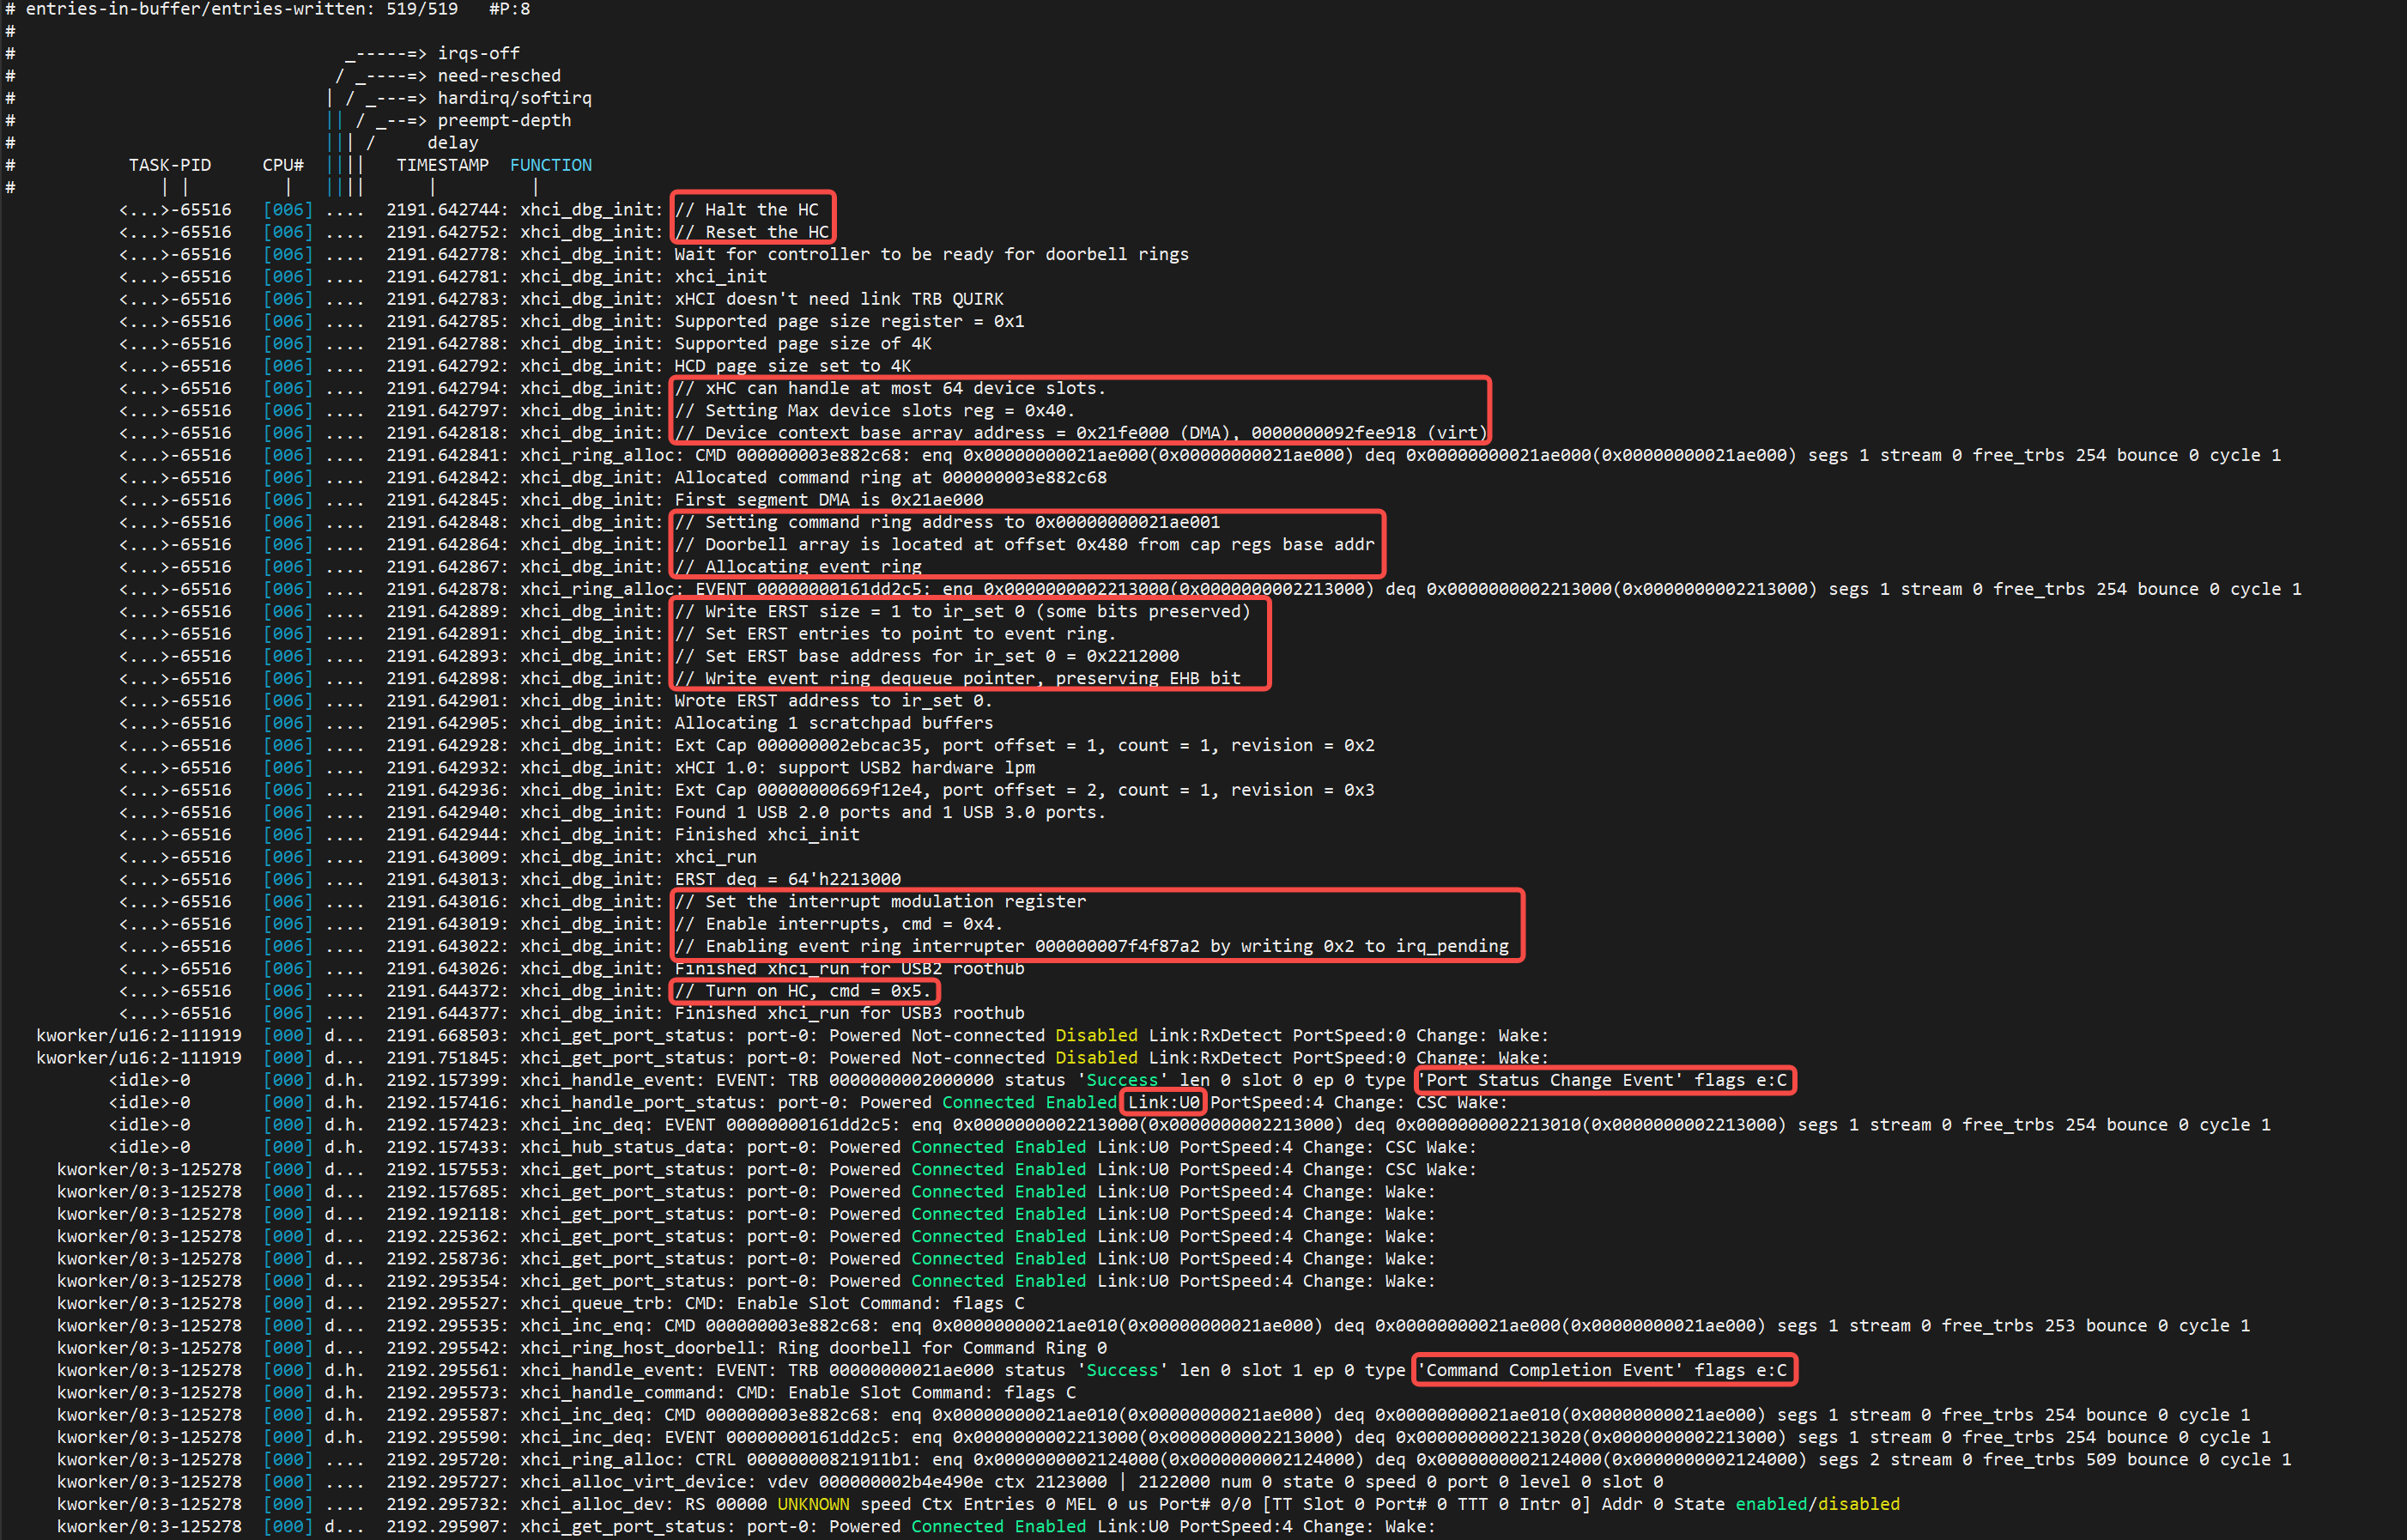The height and width of the screenshot is (1540, 2407).
Task: Click 'Device context base array address' line
Action: pos(1080,433)
